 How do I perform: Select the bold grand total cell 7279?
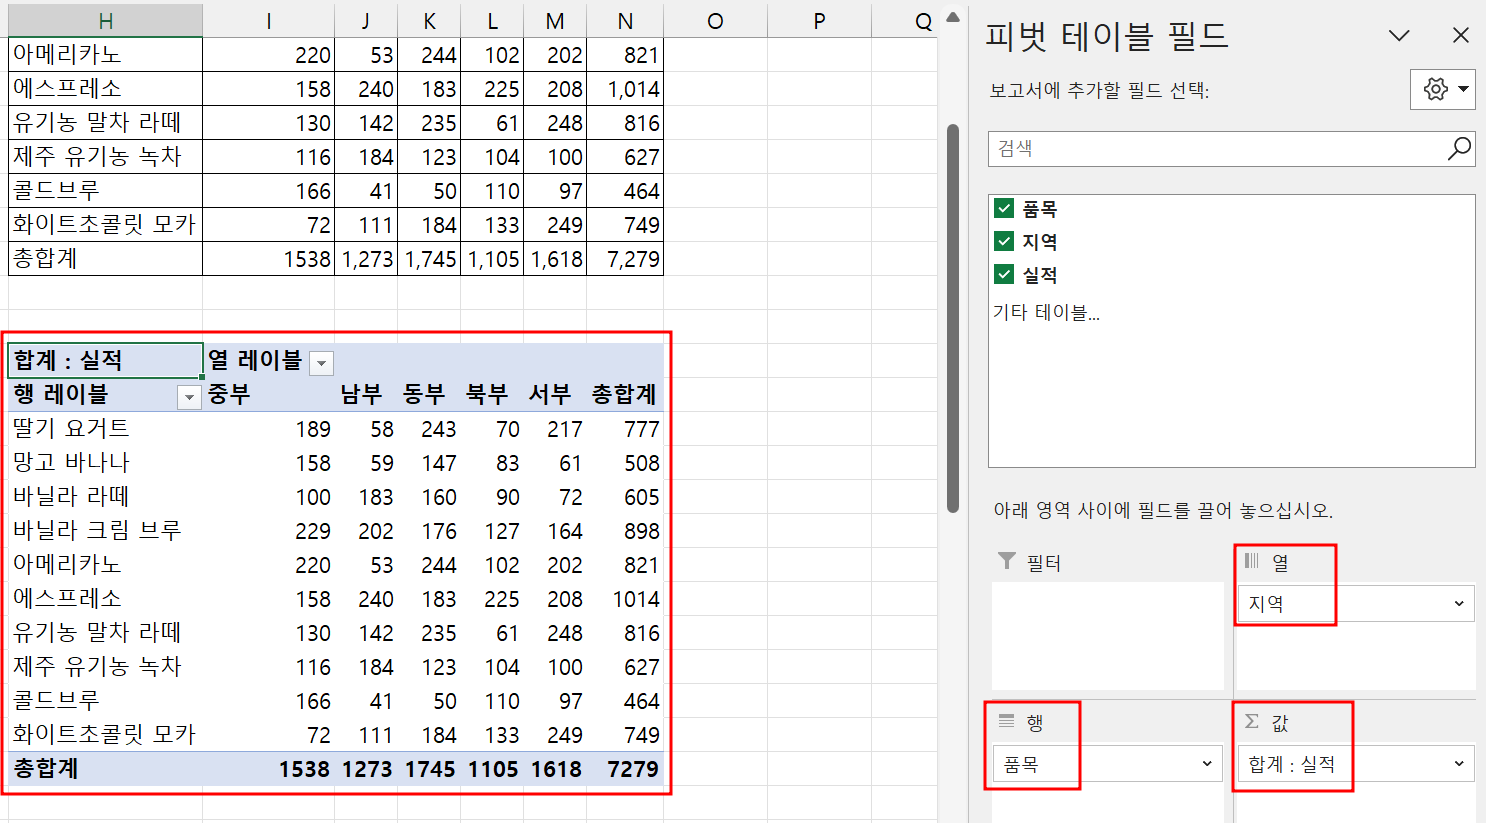tap(625, 769)
